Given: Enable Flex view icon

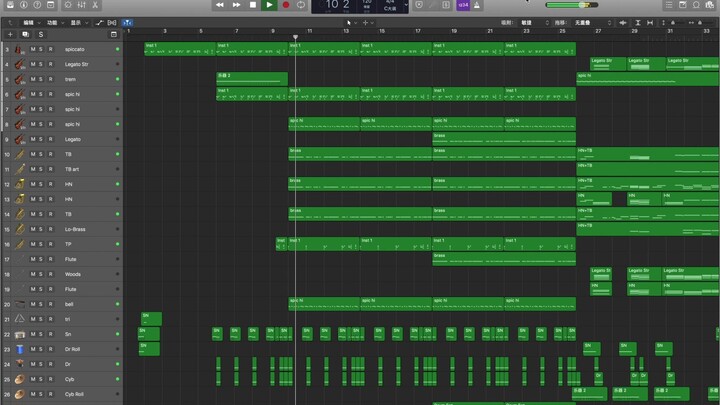Looking at the screenshot, I should coord(112,22).
